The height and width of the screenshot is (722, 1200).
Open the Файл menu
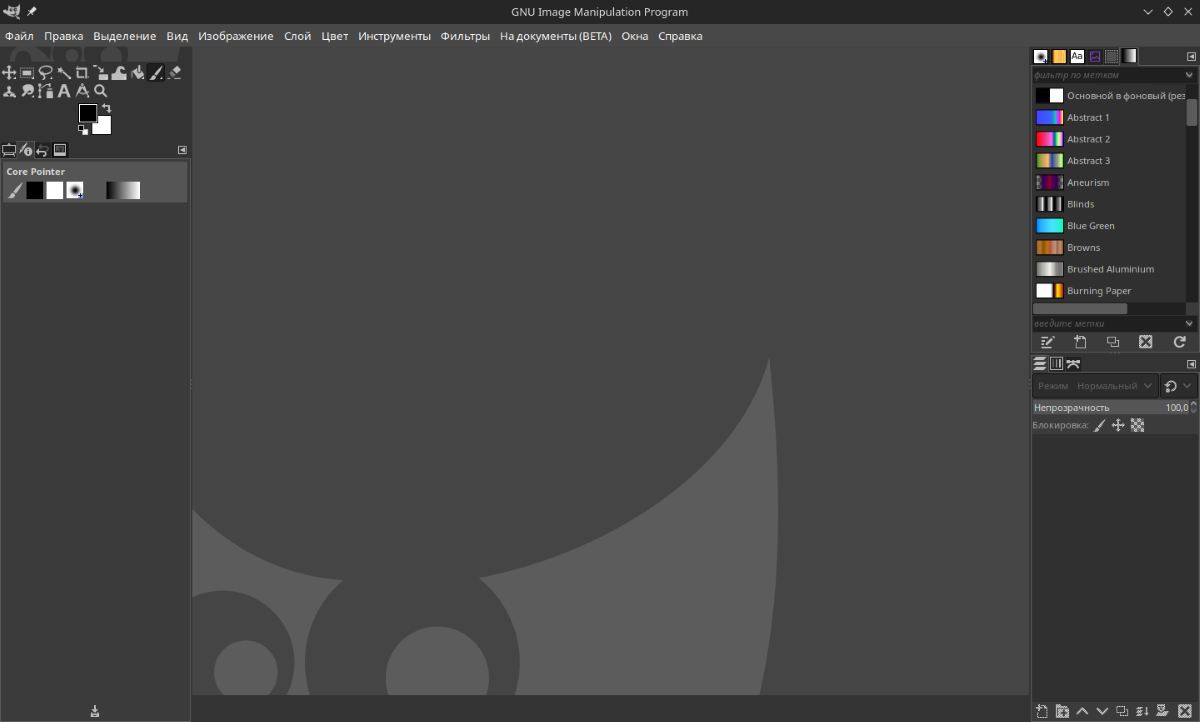click(19, 36)
